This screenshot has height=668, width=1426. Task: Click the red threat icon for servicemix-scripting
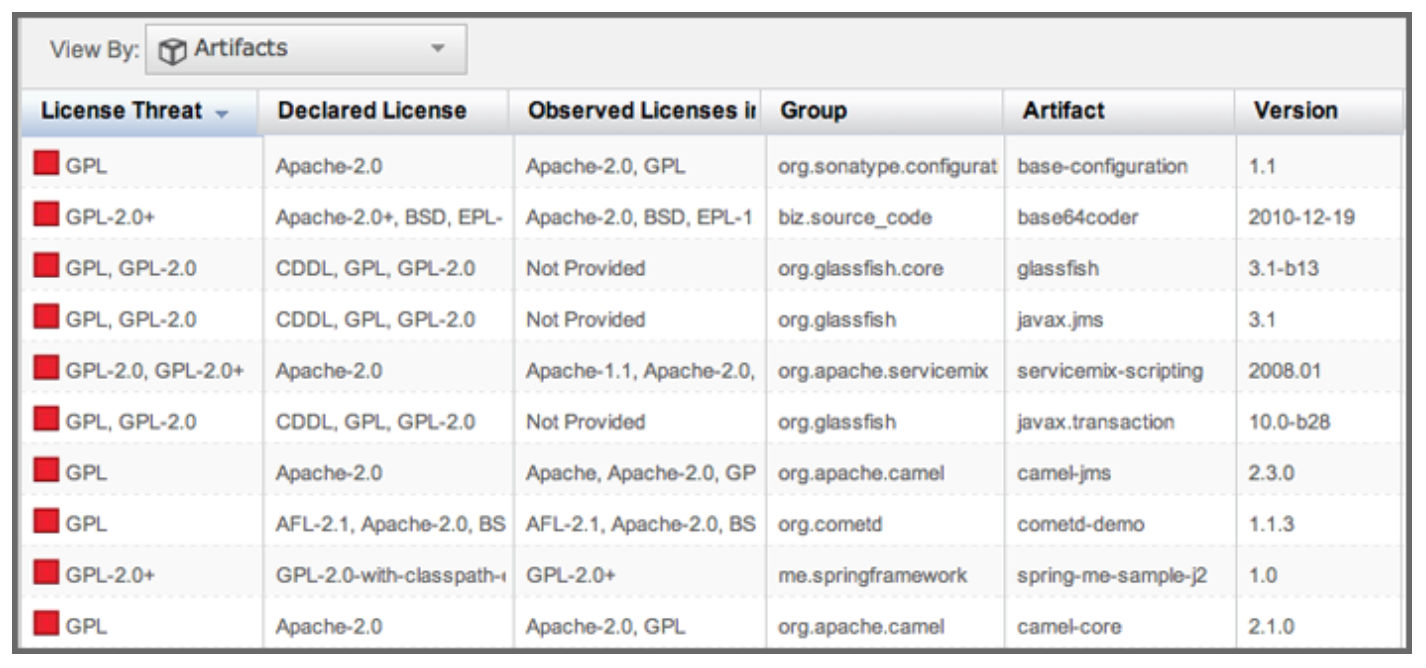coord(47,370)
